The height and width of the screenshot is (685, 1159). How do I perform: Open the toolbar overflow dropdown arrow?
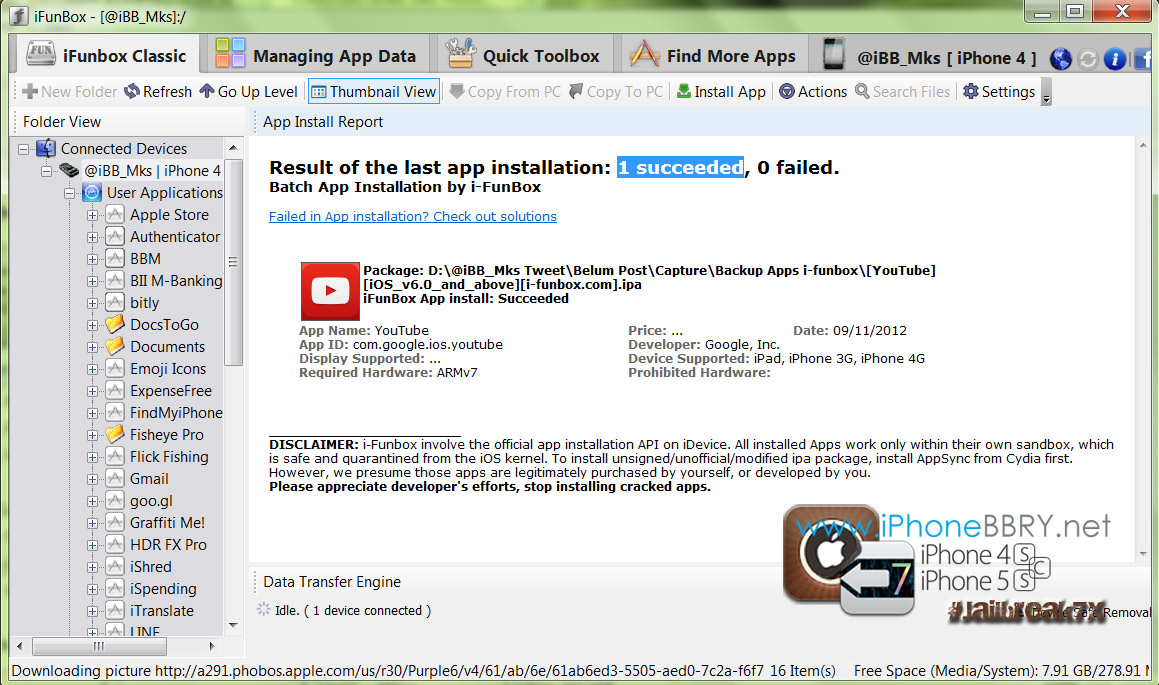1046,92
